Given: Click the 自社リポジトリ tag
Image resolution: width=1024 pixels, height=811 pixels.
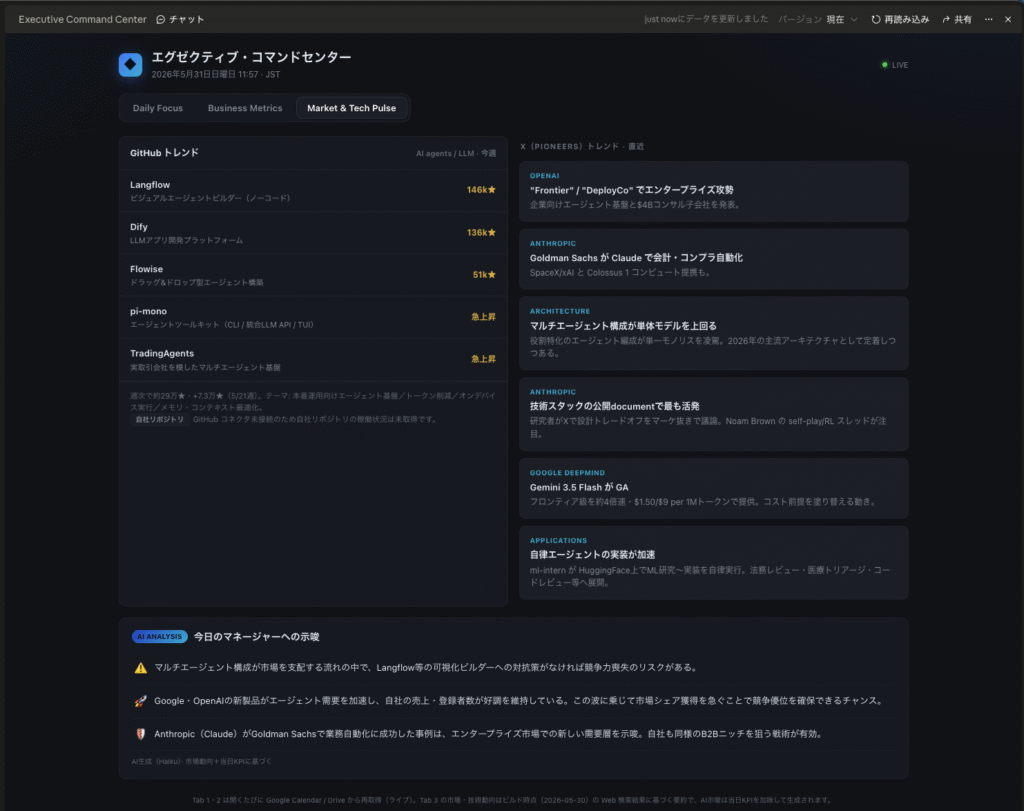Looking at the screenshot, I should click(x=160, y=419).
